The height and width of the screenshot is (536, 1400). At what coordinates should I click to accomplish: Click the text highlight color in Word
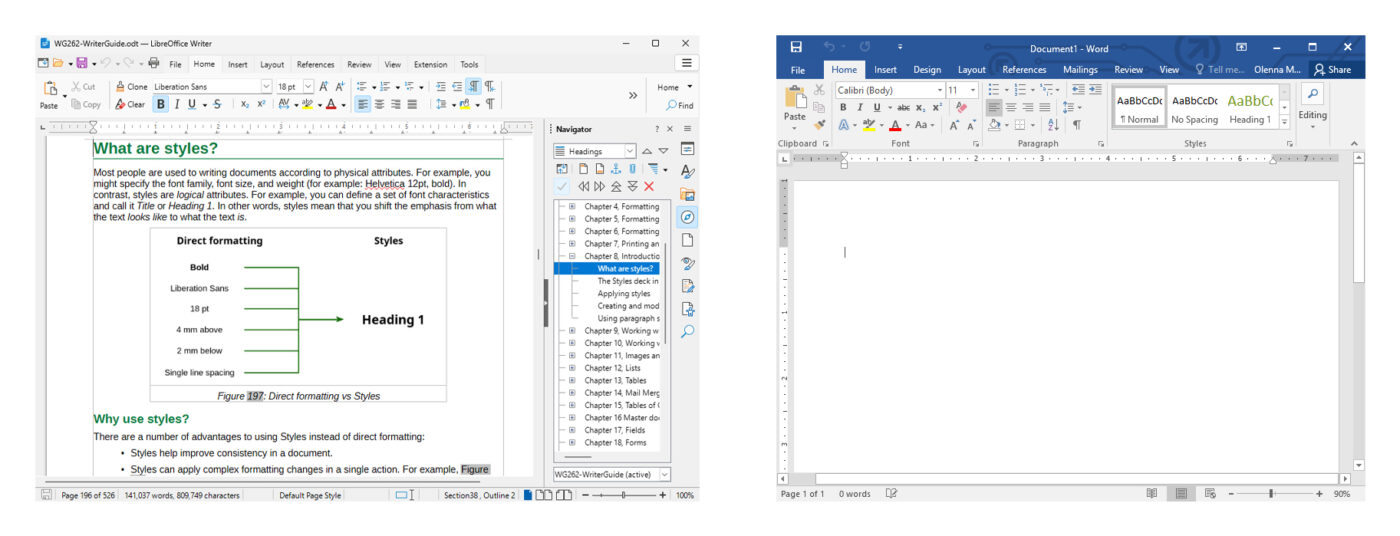pyautogui.click(x=869, y=125)
